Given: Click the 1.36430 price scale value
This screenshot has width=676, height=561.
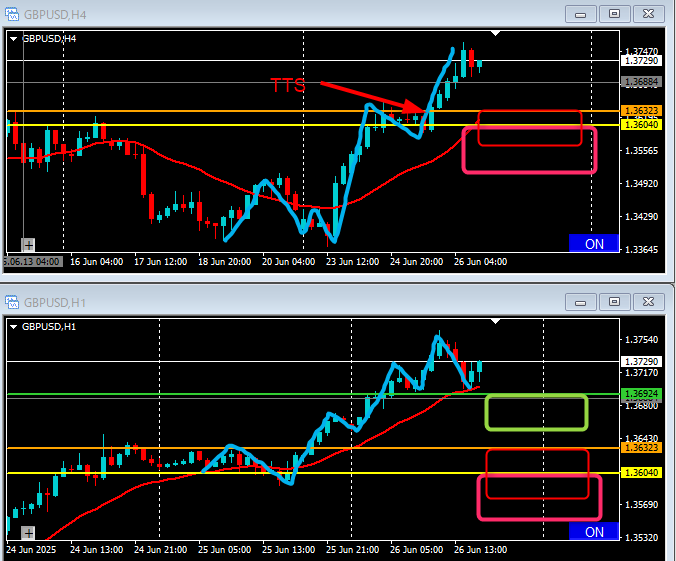Looking at the screenshot, I should pyautogui.click(x=642, y=439).
